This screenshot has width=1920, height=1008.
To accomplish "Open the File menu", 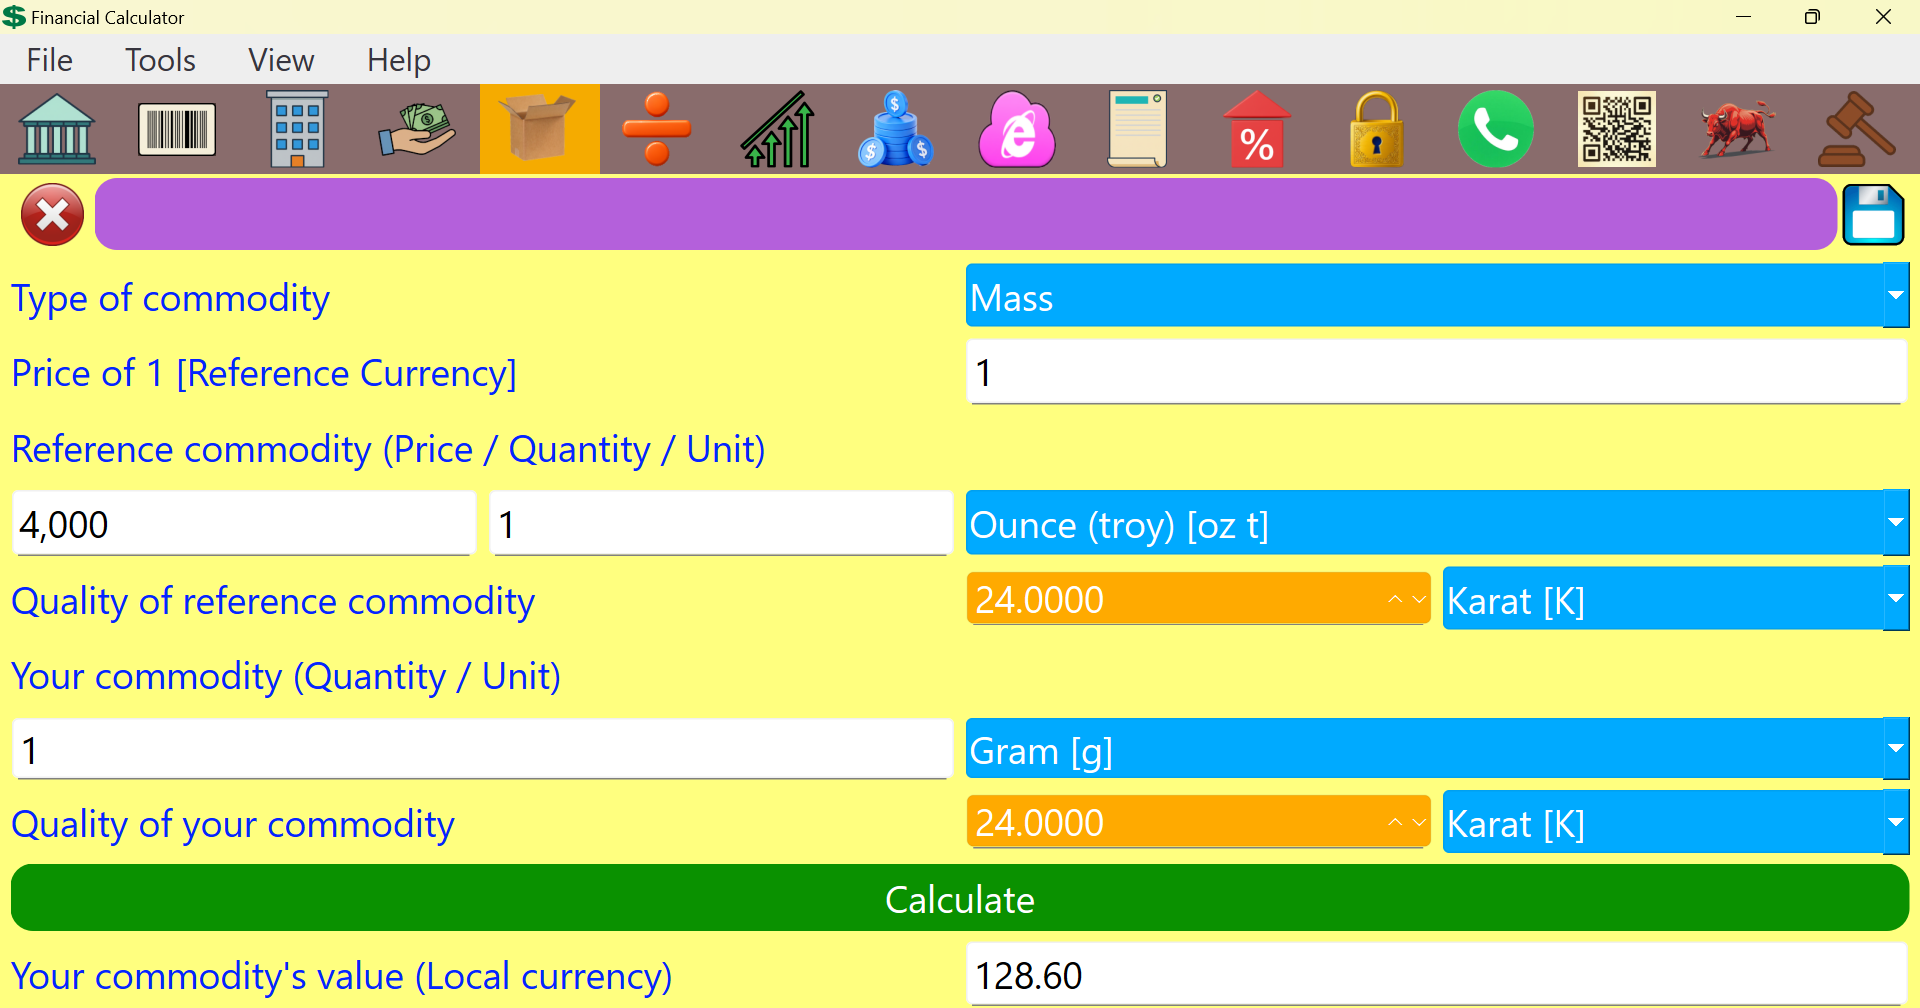I will click(x=50, y=60).
